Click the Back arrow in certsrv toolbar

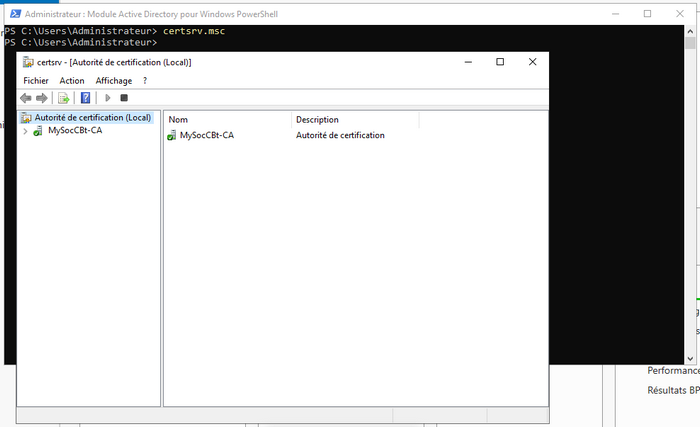pos(26,98)
